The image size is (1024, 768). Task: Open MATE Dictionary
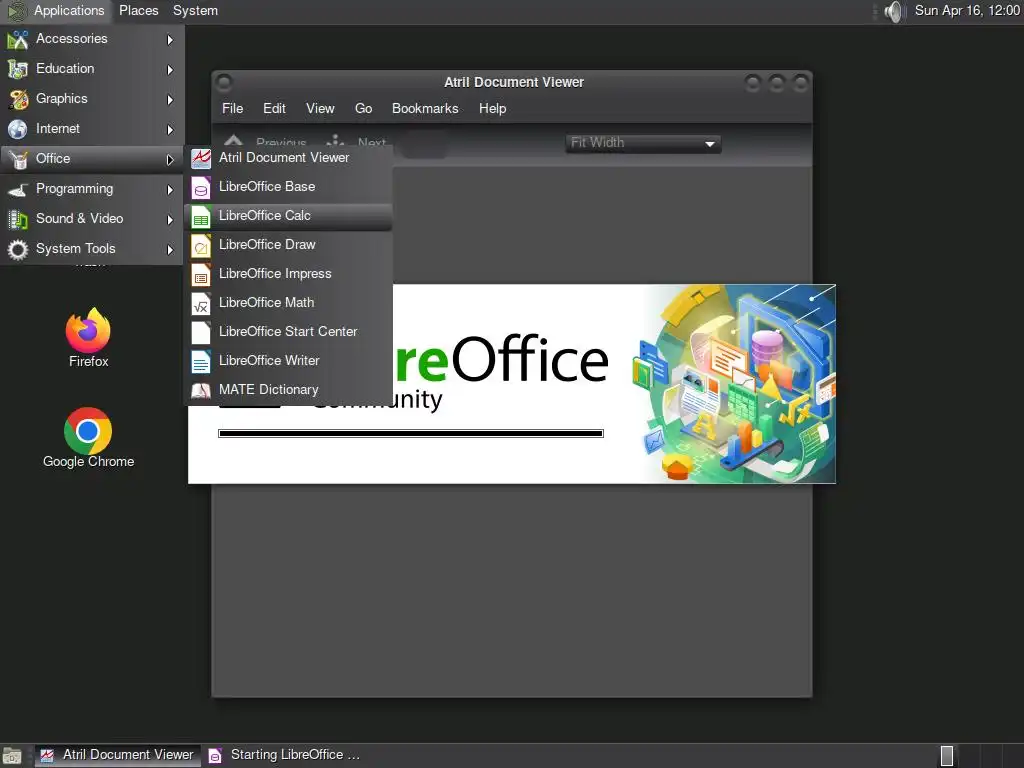pyautogui.click(x=288, y=390)
